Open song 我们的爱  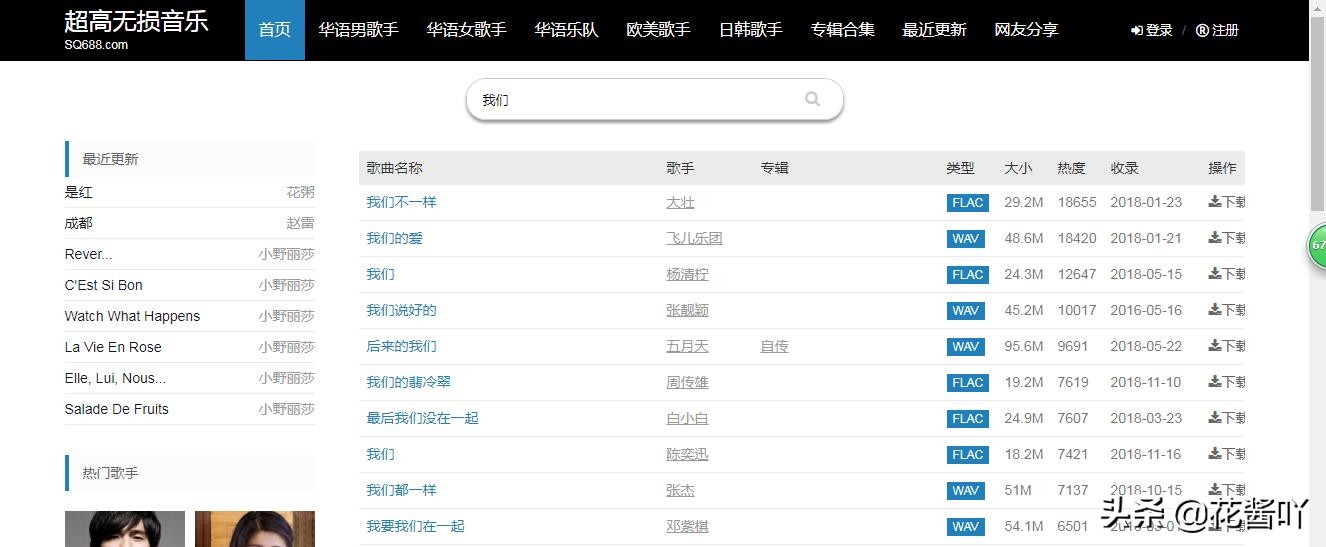click(395, 238)
